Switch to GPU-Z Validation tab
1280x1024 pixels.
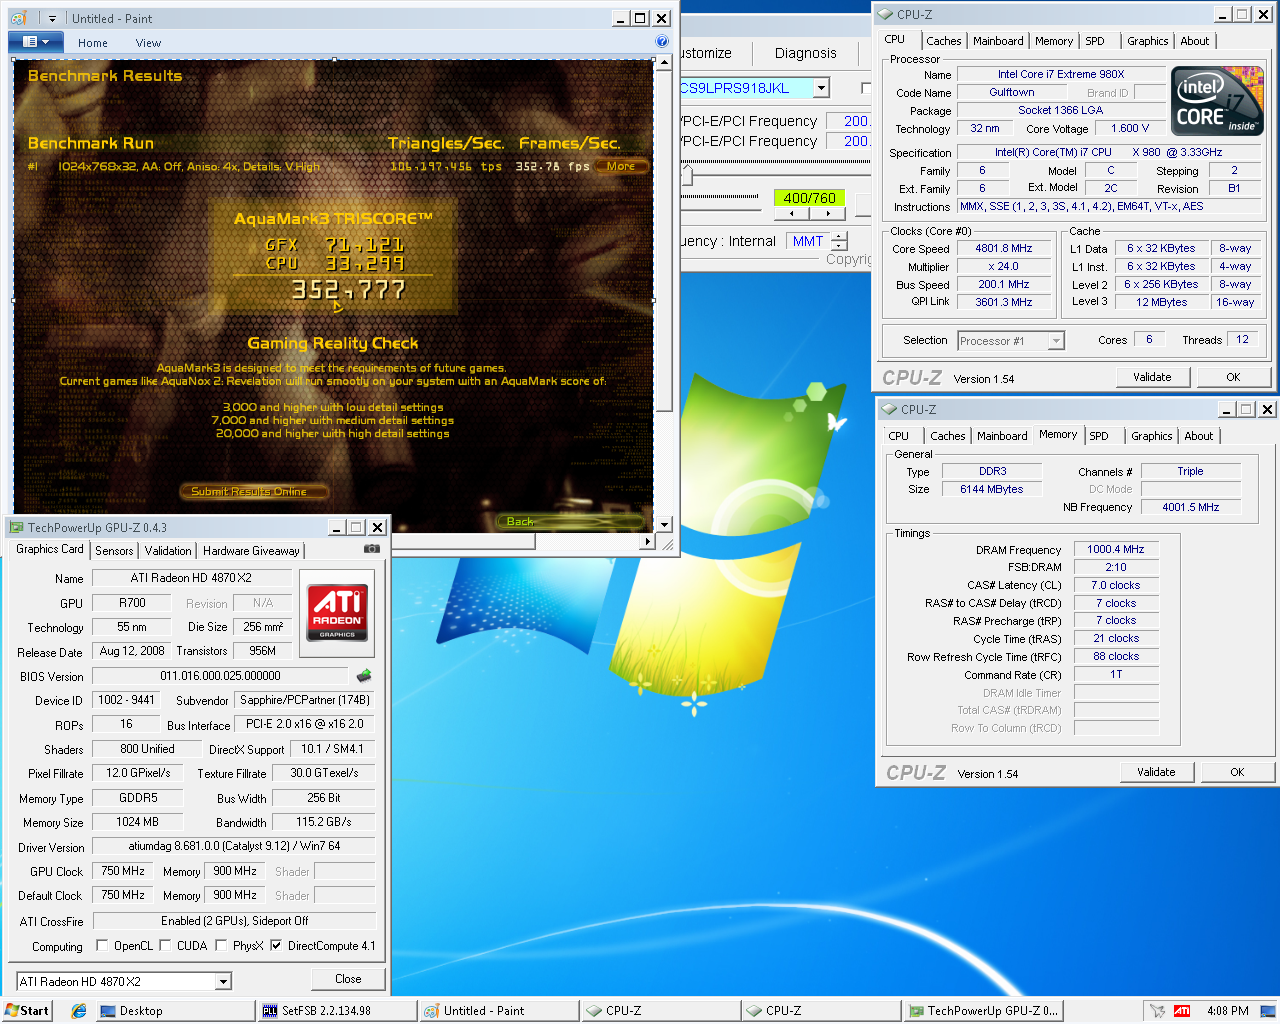(168, 551)
